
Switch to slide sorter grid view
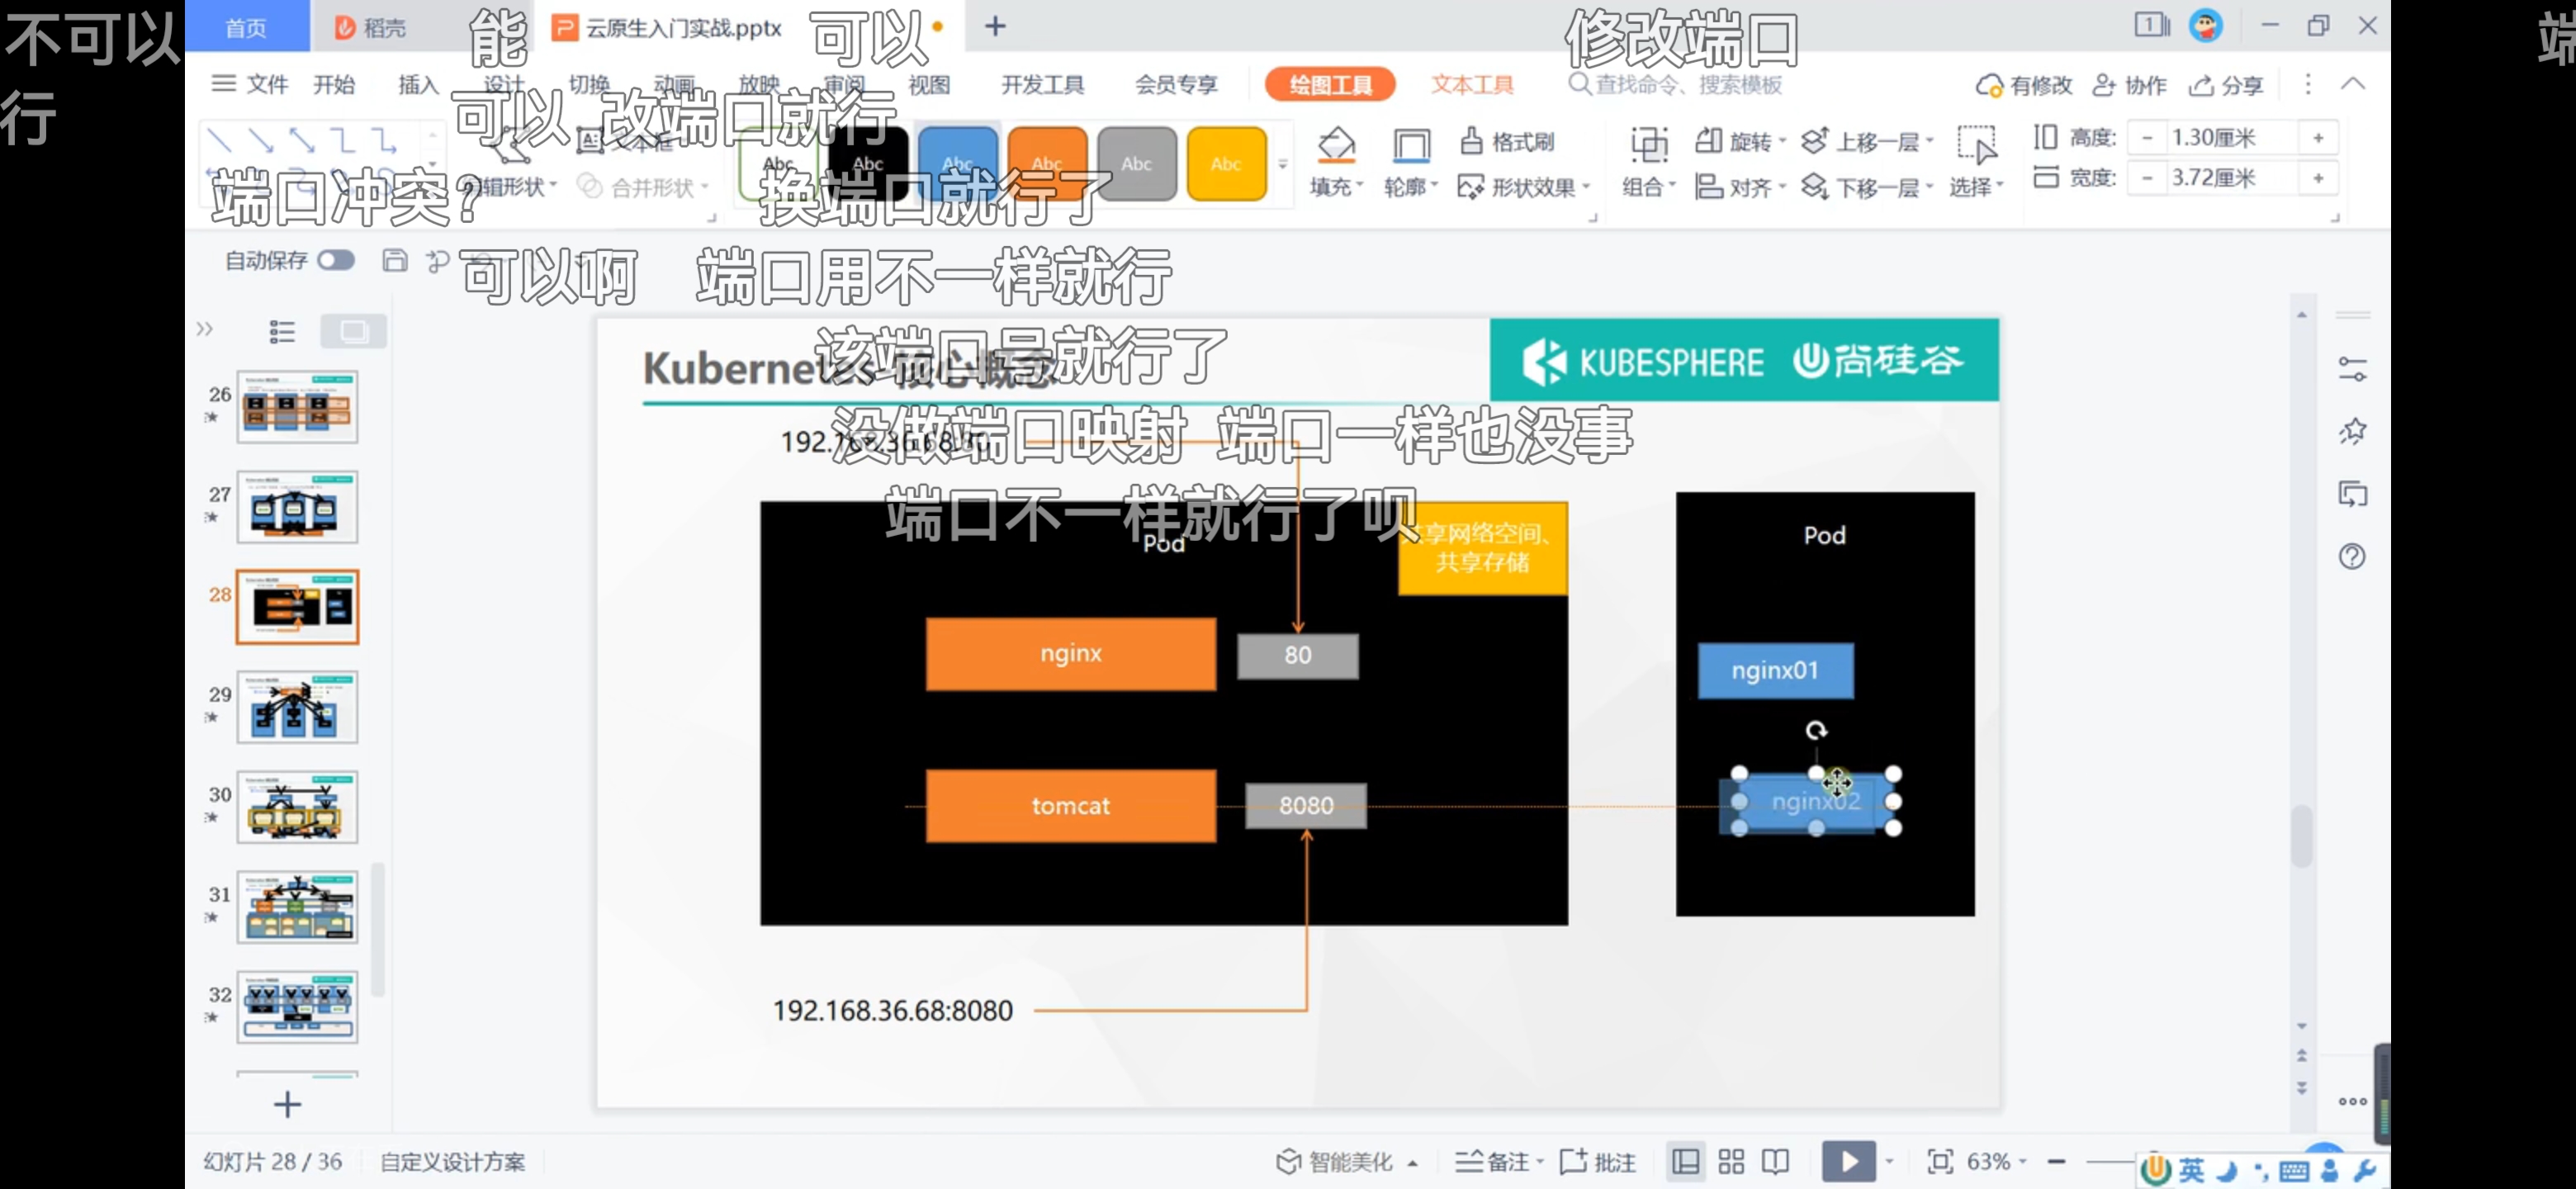point(1731,1161)
